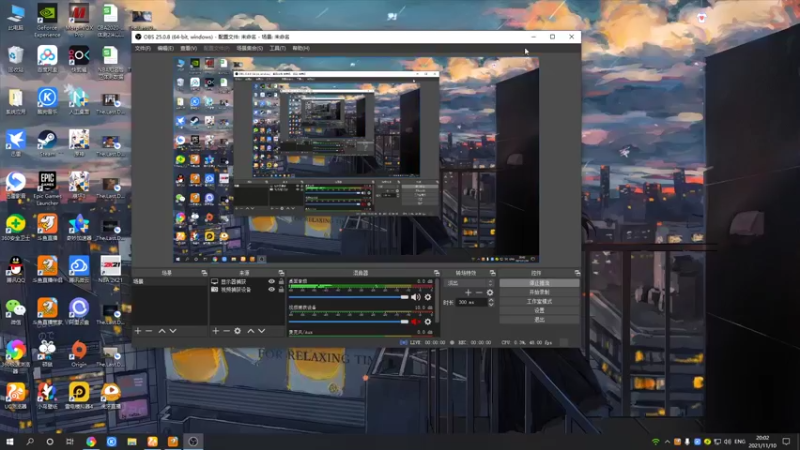Click the Stop Streaming button

coord(539,283)
